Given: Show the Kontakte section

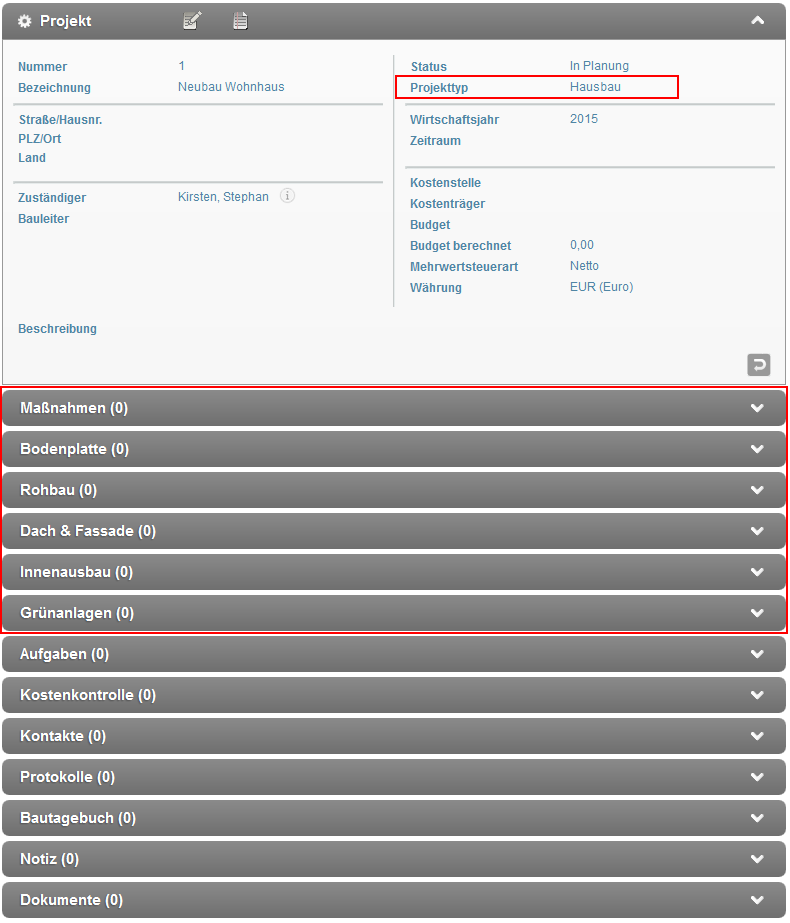Looking at the screenshot, I should (x=757, y=736).
